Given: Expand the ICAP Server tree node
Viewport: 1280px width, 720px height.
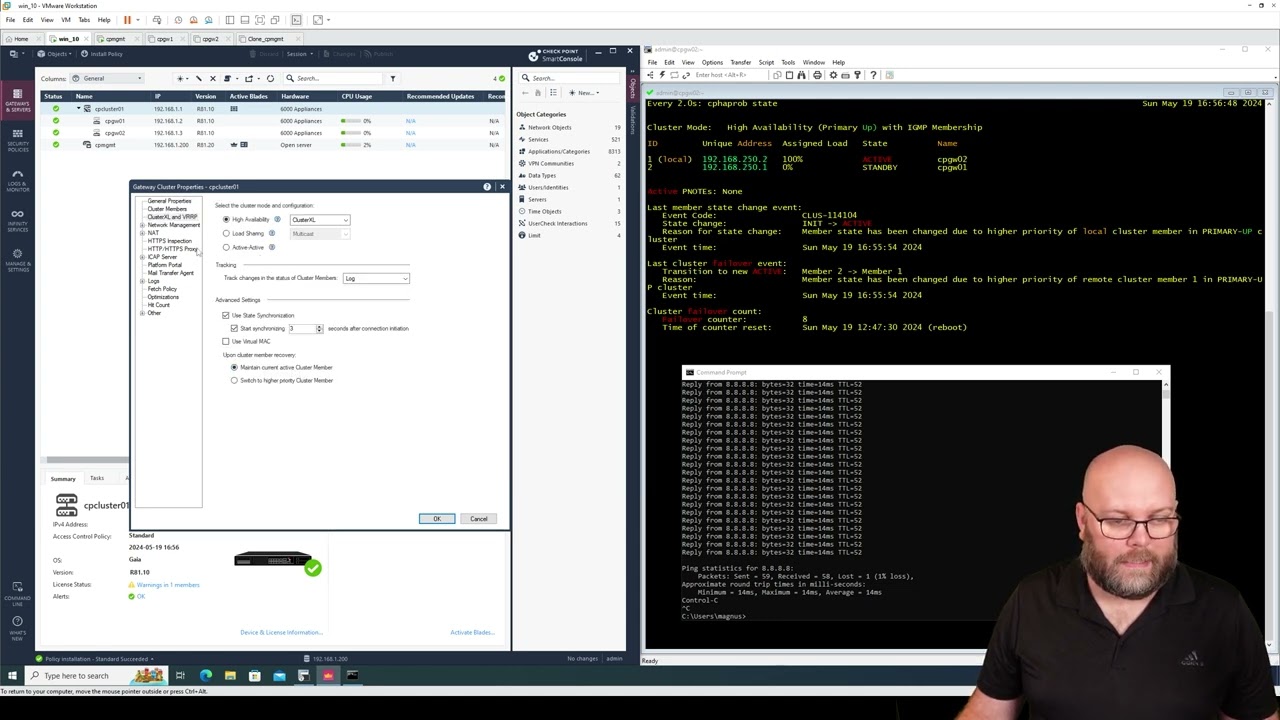Looking at the screenshot, I should (142, 257).
